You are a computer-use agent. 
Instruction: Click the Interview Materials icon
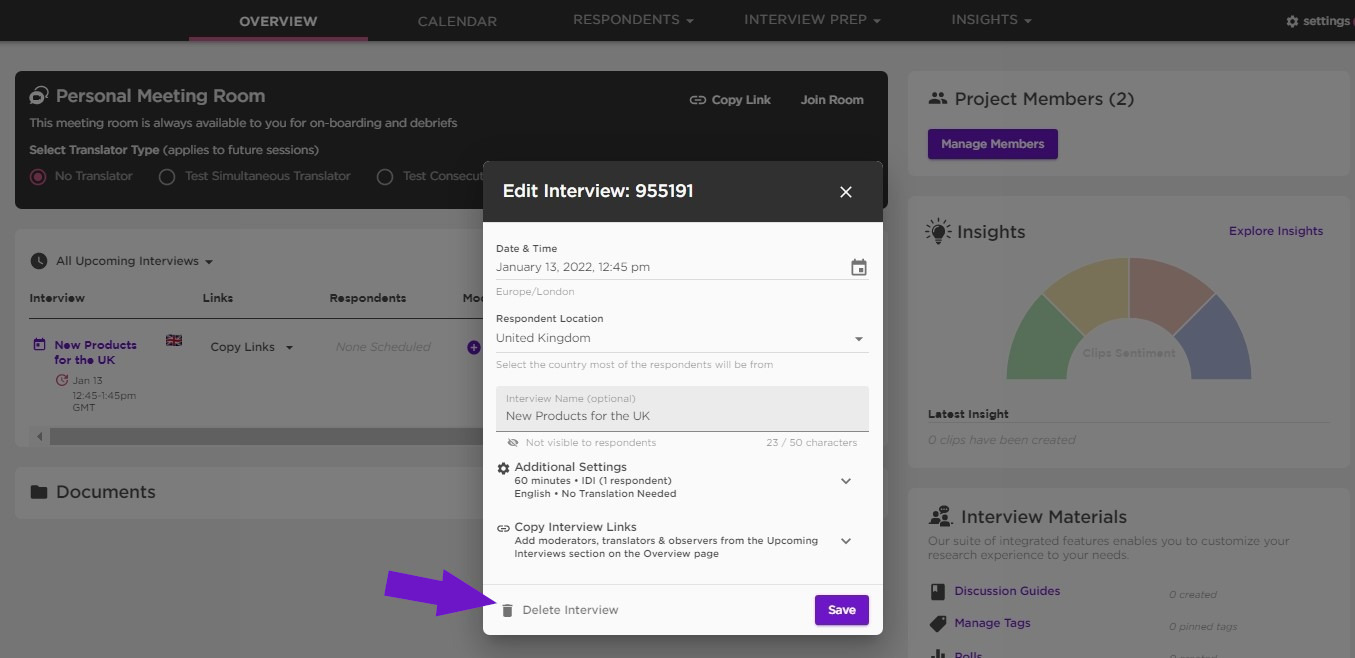[940, 517]
